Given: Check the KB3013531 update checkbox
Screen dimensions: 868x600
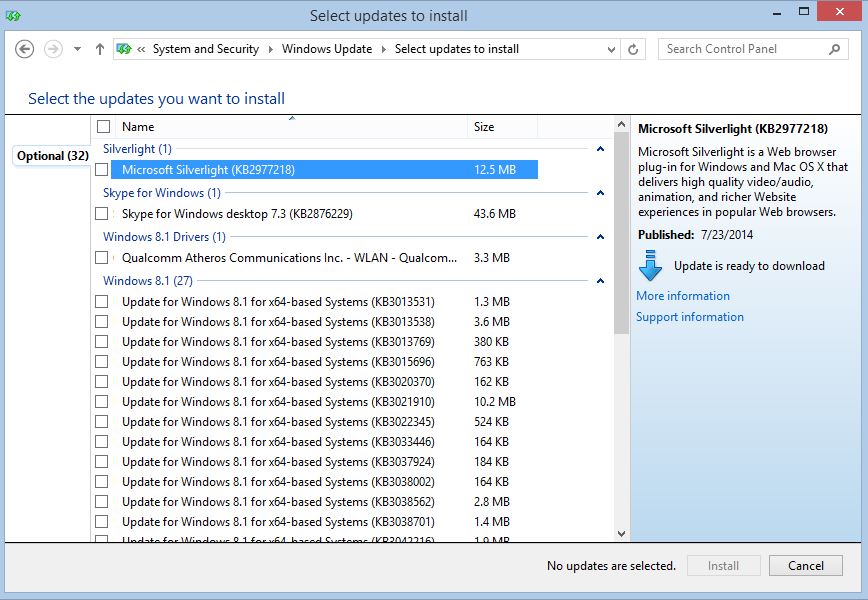Looking at the screenshot, I should click(x=102, y=302).
